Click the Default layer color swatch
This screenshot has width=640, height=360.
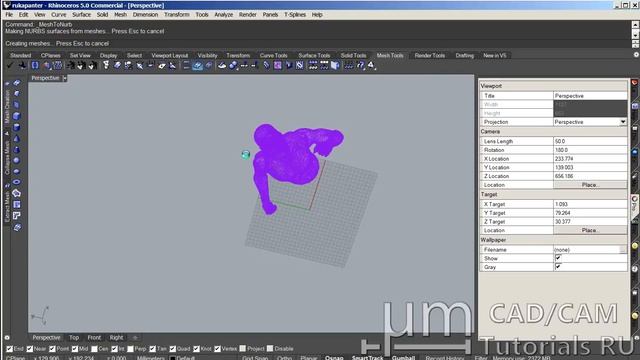(x=172, y=358)
